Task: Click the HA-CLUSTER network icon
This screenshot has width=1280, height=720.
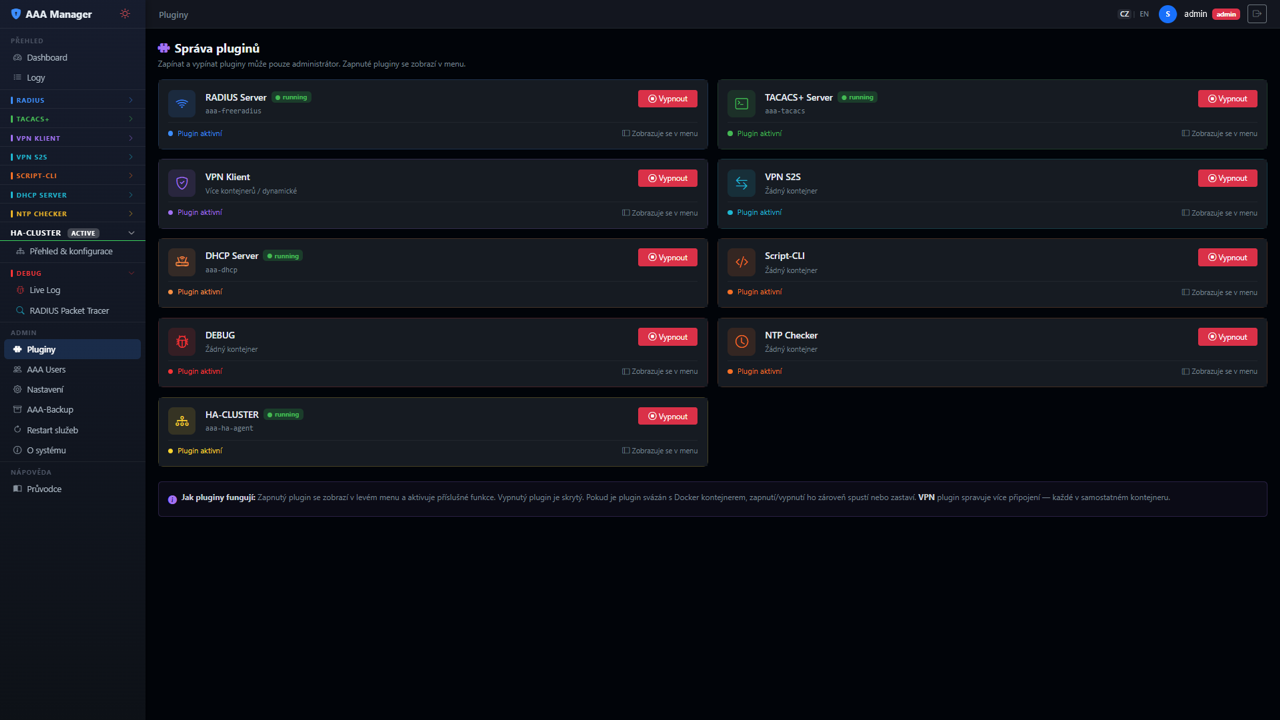Action: point(182,421)
